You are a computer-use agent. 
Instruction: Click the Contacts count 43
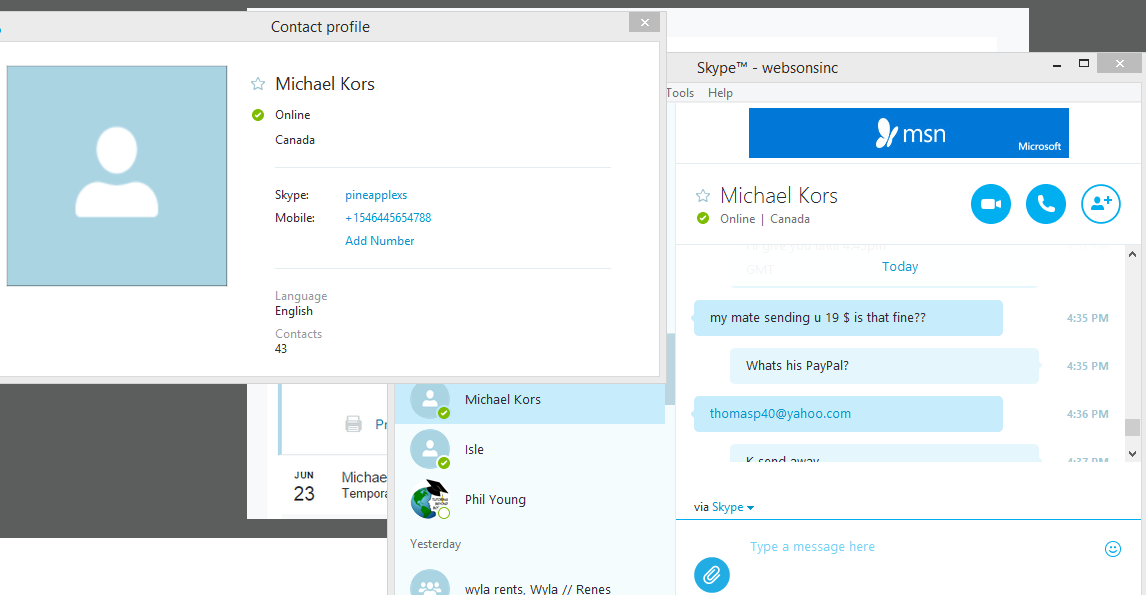click(x=281, y=349)
